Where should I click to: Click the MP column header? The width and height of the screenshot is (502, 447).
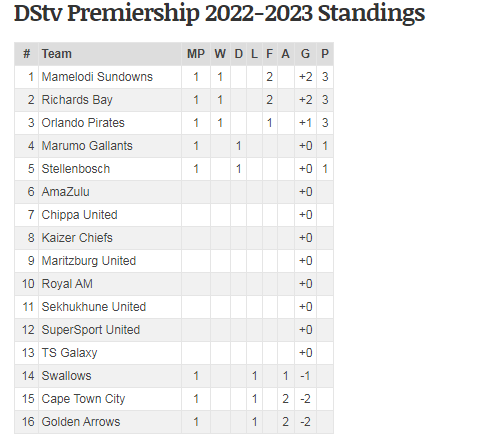click(x=196, y=54)
